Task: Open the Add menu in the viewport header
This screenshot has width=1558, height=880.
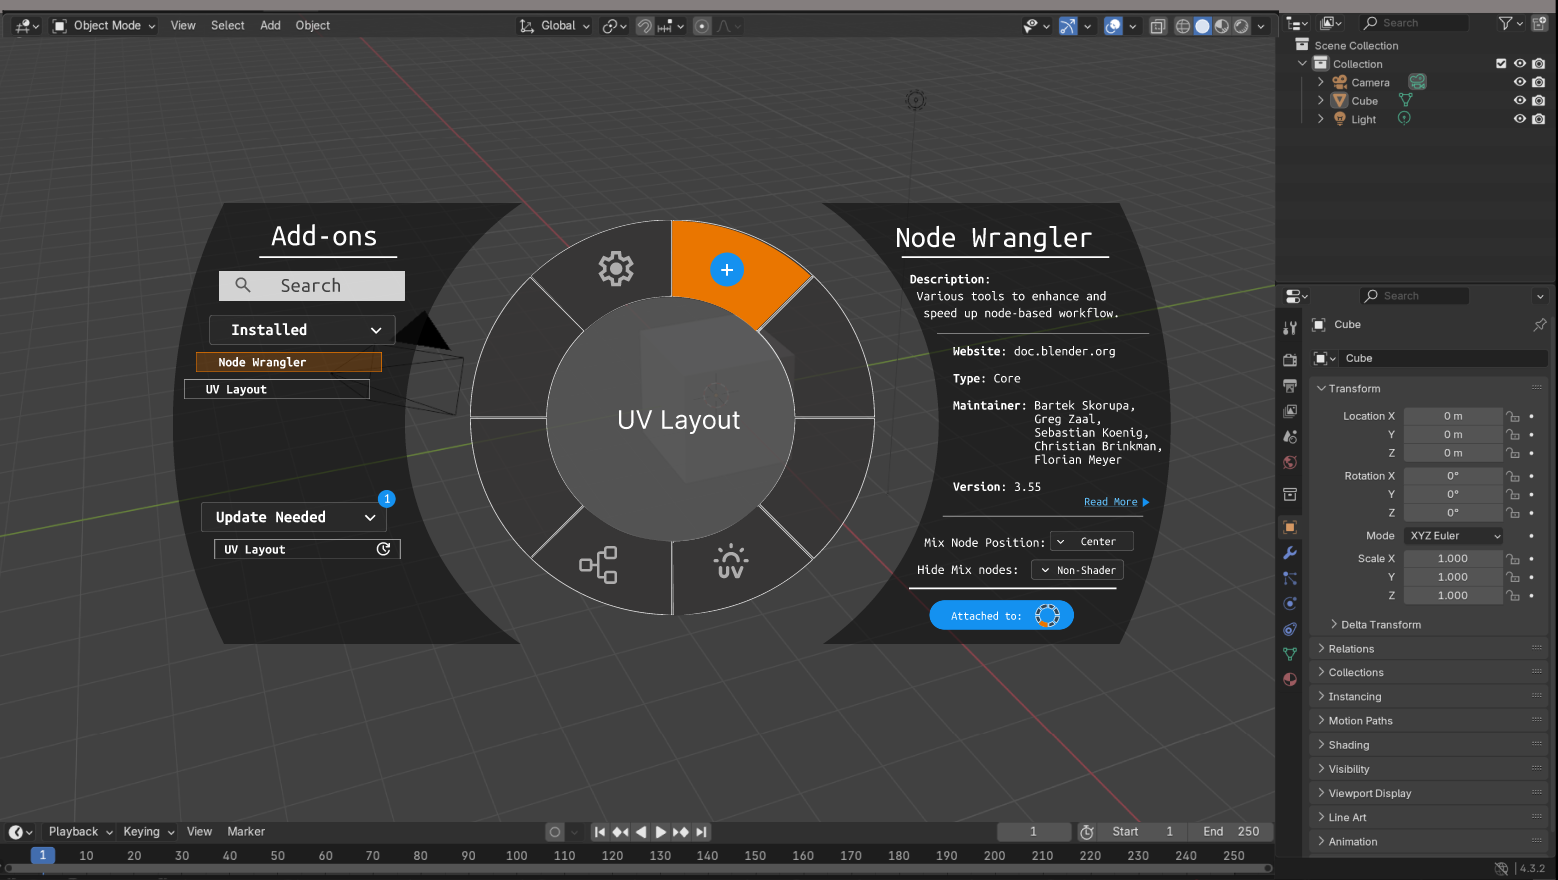Action: [x=270, y=26]
